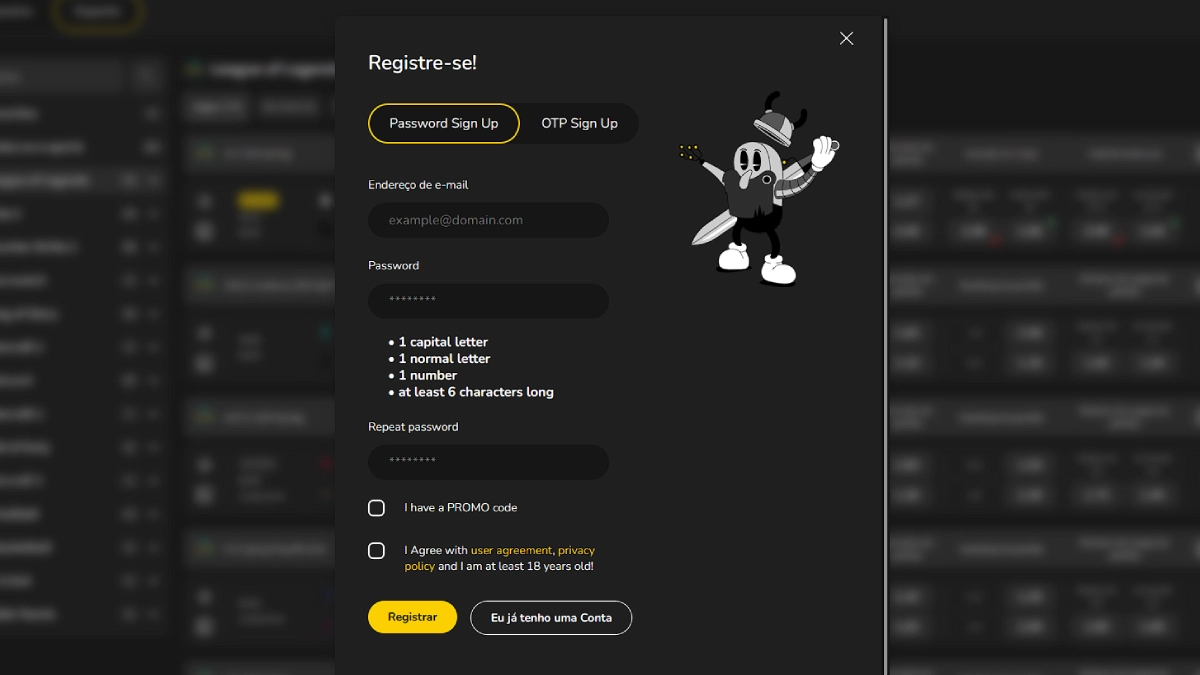Close the Registre-se dialog with the X
The height and width of the screenshot is (675, 1200).
(846, 38)
